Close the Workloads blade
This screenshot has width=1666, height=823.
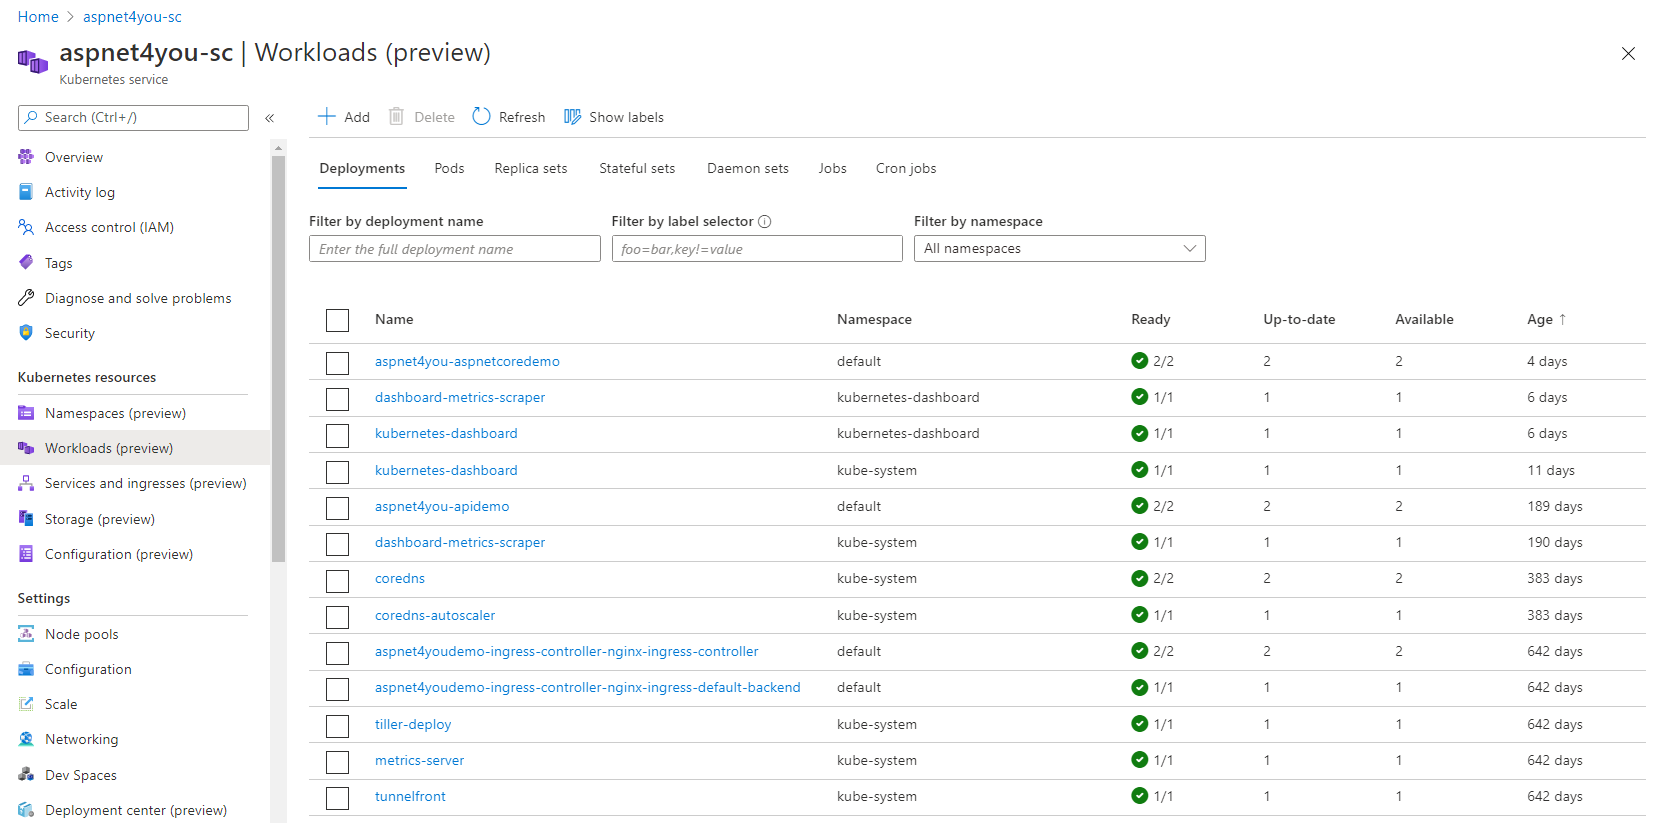[1628, 54]
